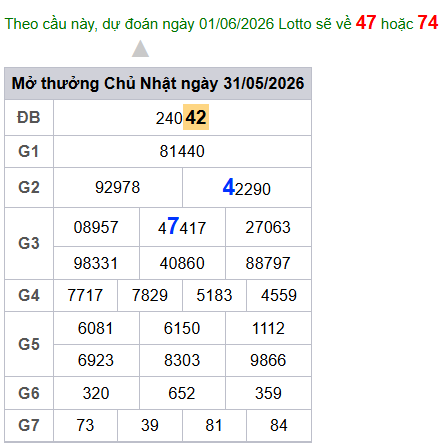This screenshot has width=442, height=447.
Task: Click the G3 number 88797
Action: tap(268, 263)
